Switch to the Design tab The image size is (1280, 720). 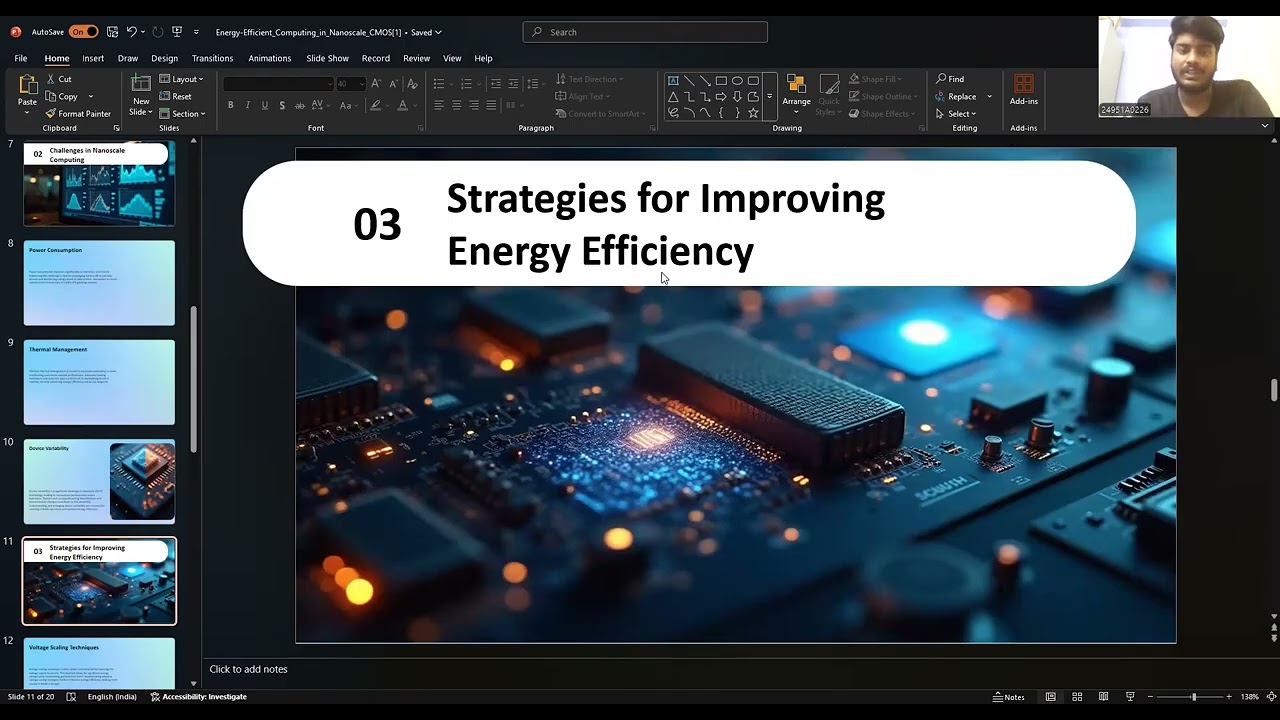point(164,58)
